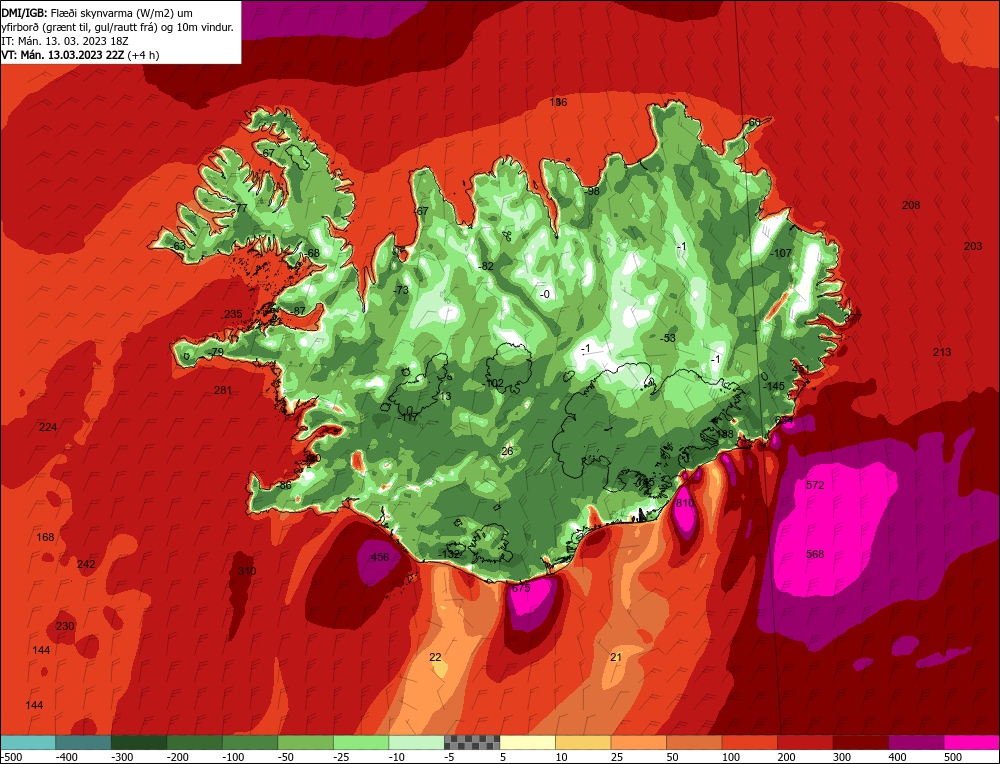The image size is (1000, 764).
Task: Click the -86 value on Reykjanes
Action: pos(284,485)
